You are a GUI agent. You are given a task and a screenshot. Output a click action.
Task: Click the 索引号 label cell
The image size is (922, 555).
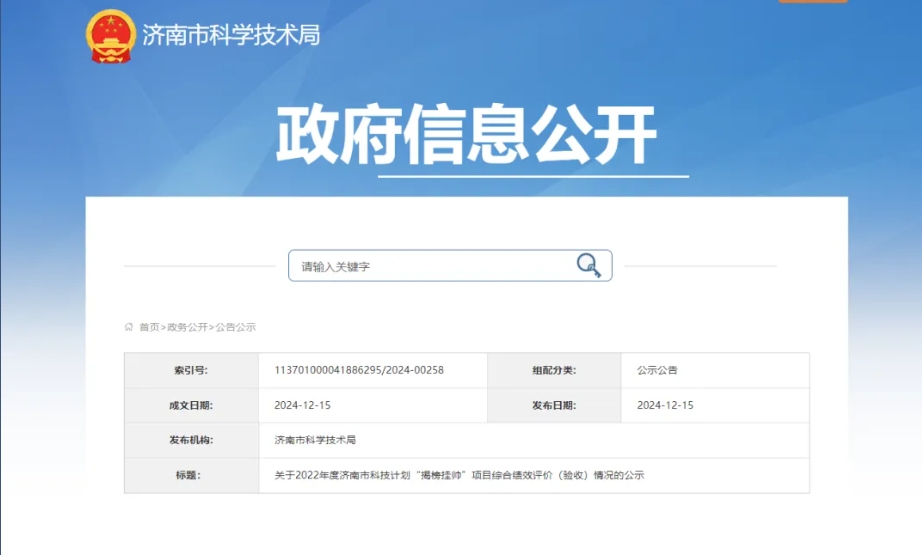(190, 370)
